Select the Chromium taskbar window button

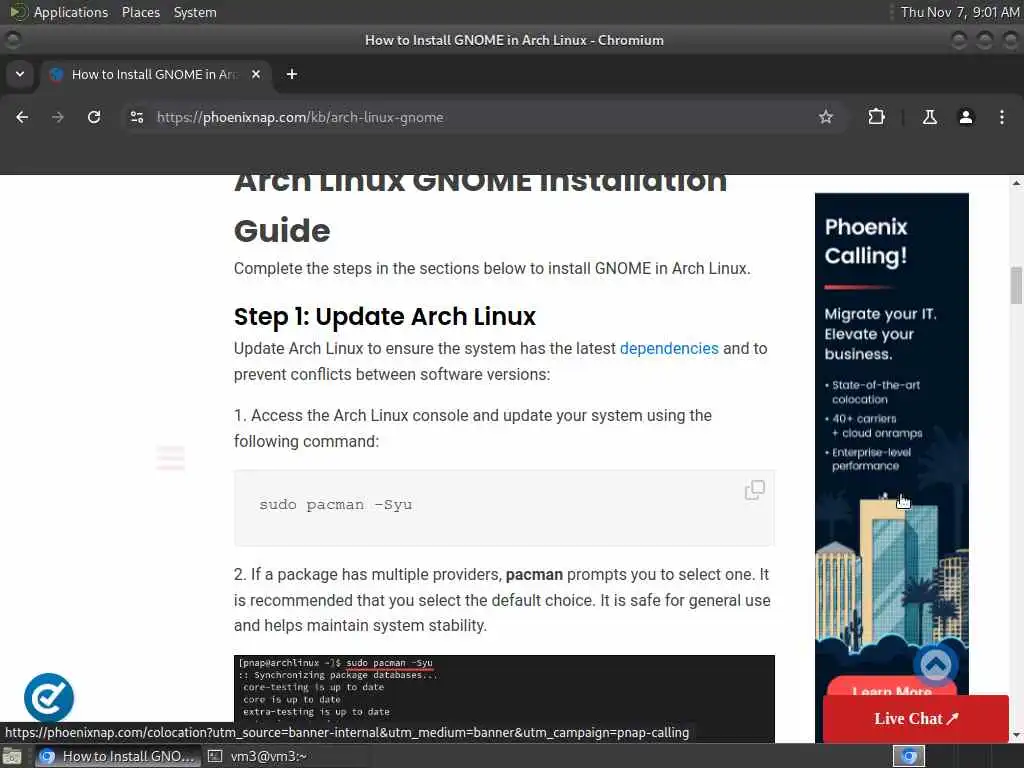pos(117,756)
